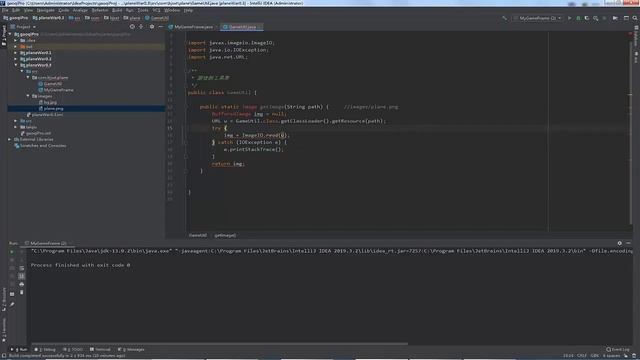Open the Run tool window tab at bottom
Screen dimensions: 640x360
pyautogui.click(x=18, y=349)
